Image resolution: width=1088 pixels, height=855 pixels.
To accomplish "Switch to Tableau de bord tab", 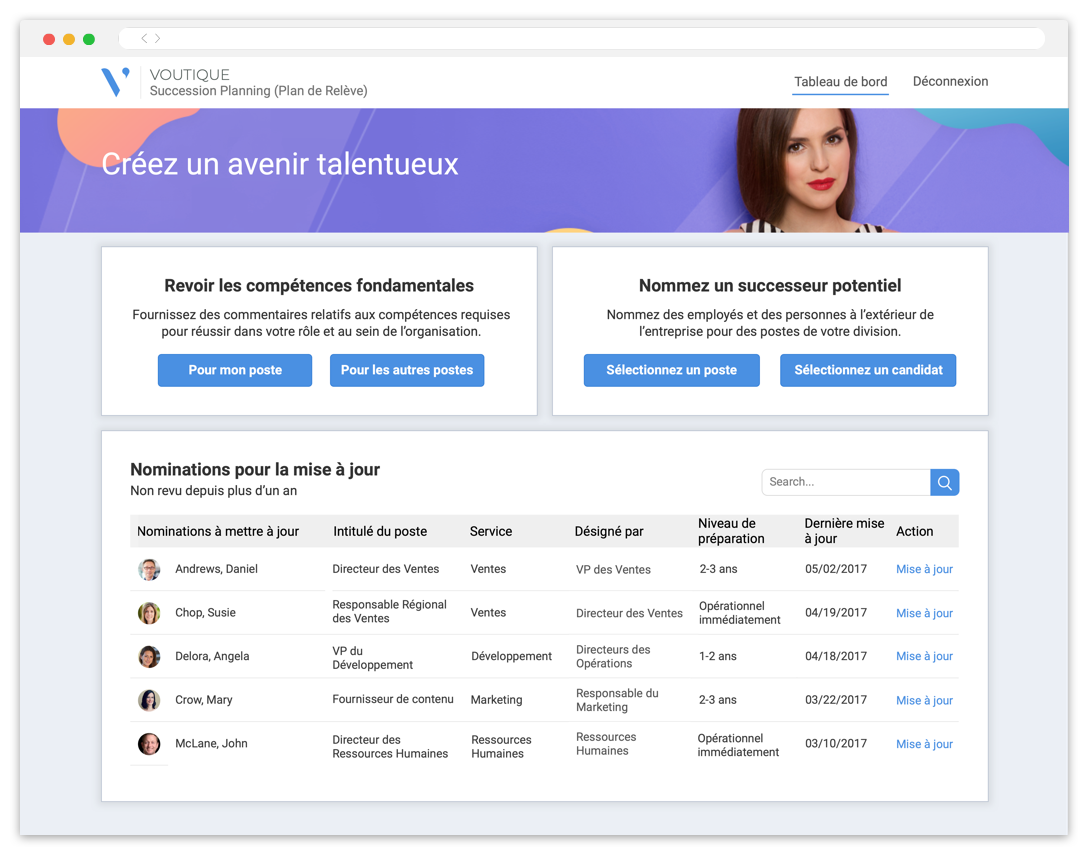I will 840,82.
